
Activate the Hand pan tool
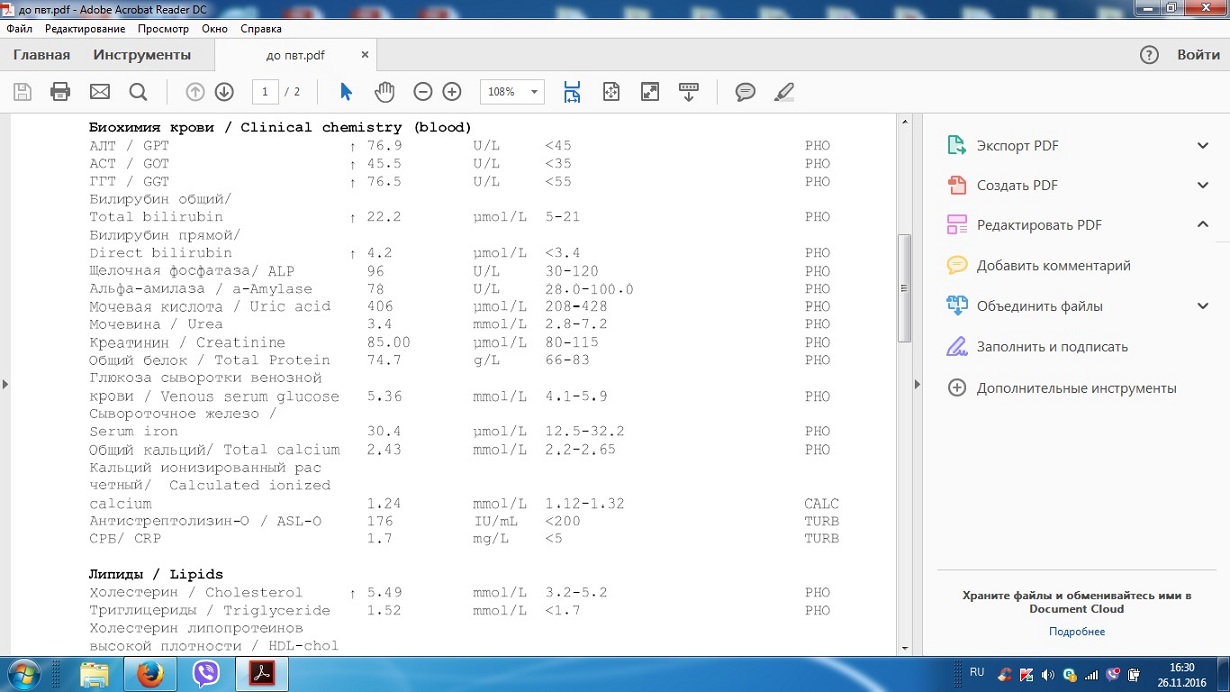(384, 92)
